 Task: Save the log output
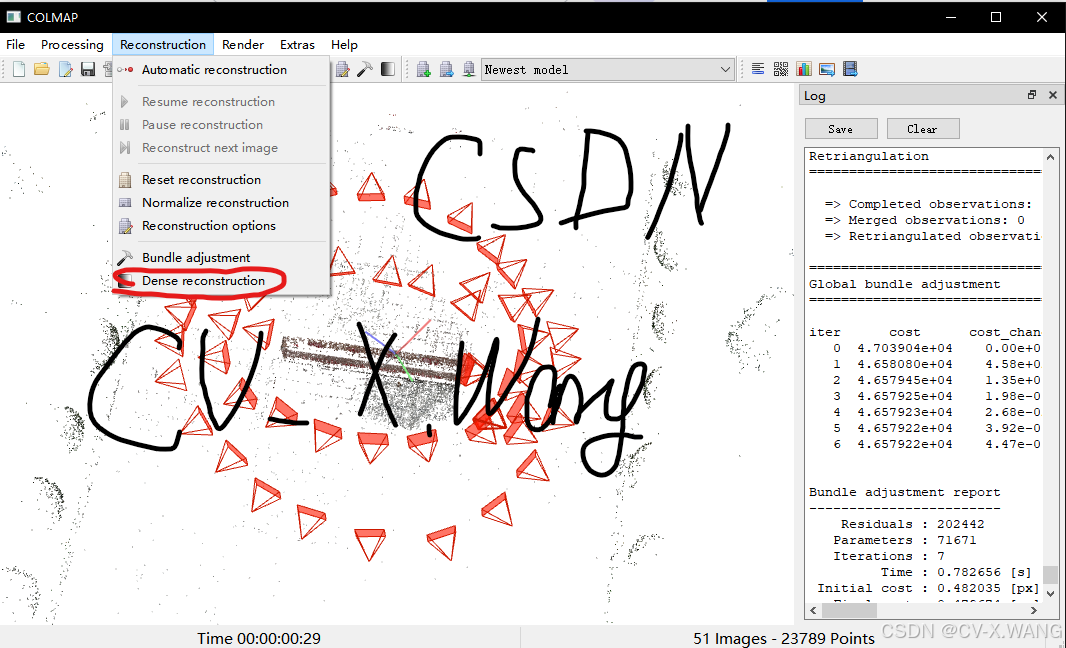[x=840, y=128]
